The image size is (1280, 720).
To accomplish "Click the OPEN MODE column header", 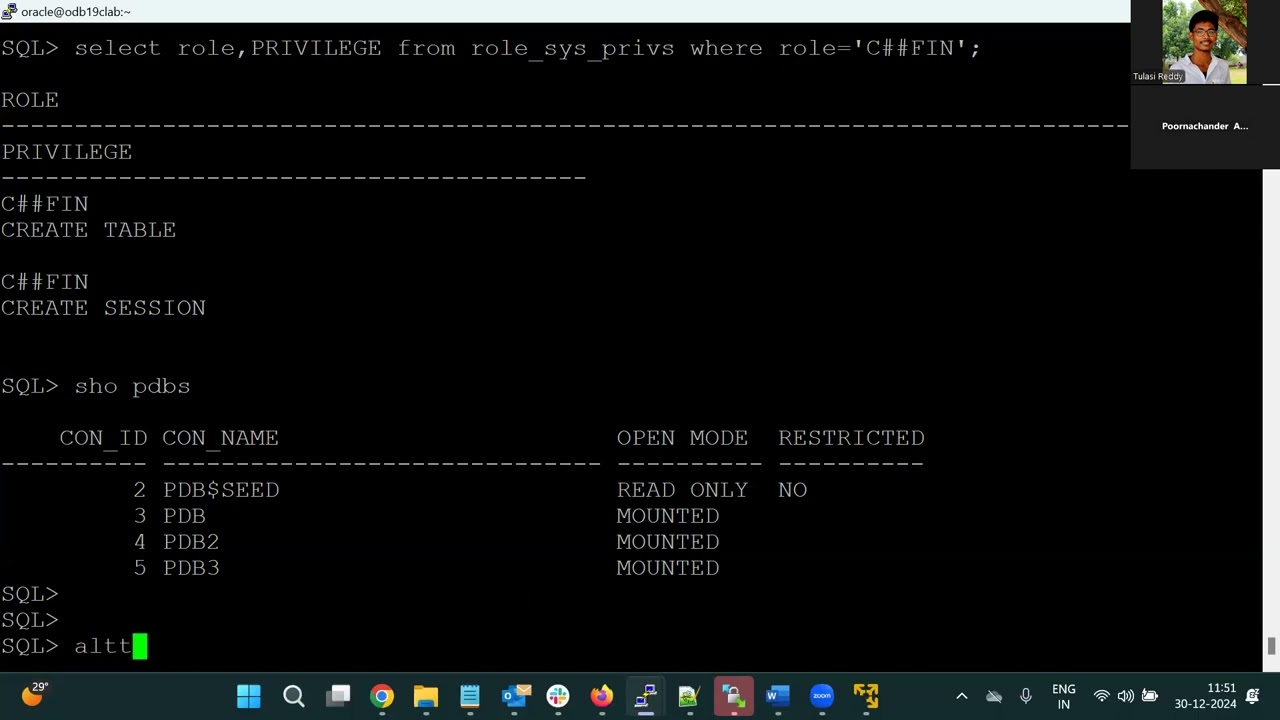I will (x=682, y=438).
